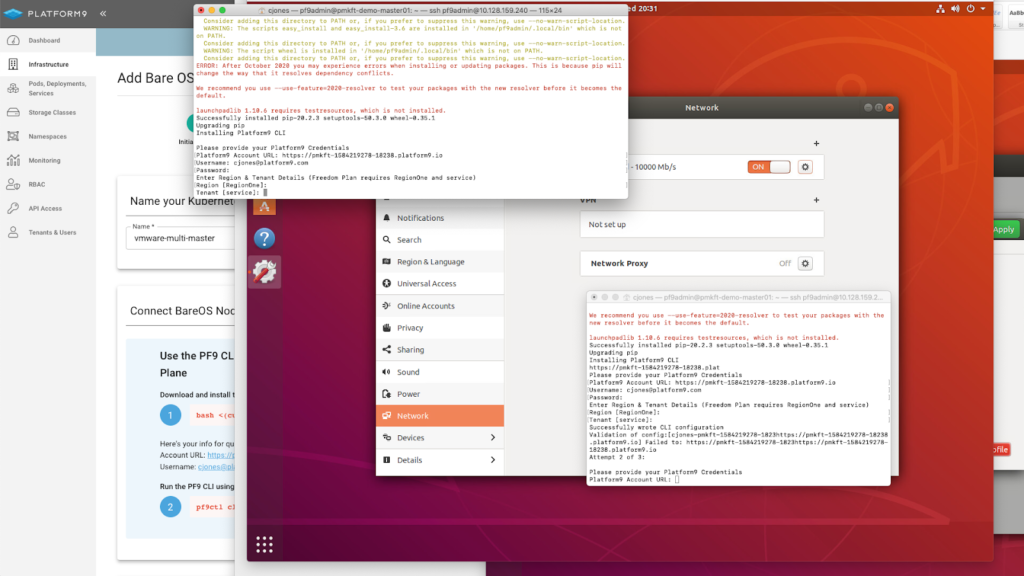Collapse the Platform9 sidebar with the chevron
The width and height of the screenshot is (1024, 576).
(103, 13)
